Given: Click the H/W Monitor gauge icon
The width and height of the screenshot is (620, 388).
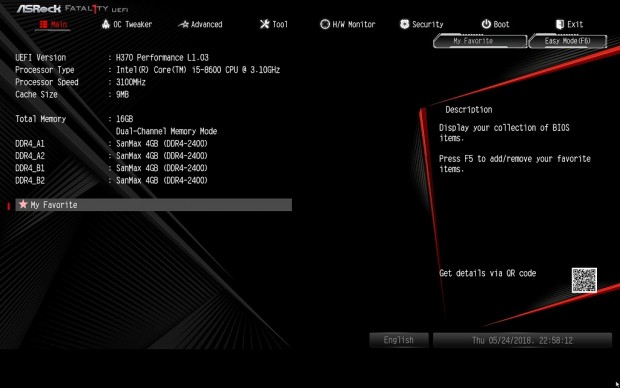Looking at the screenshot, I should click(325, 24).
